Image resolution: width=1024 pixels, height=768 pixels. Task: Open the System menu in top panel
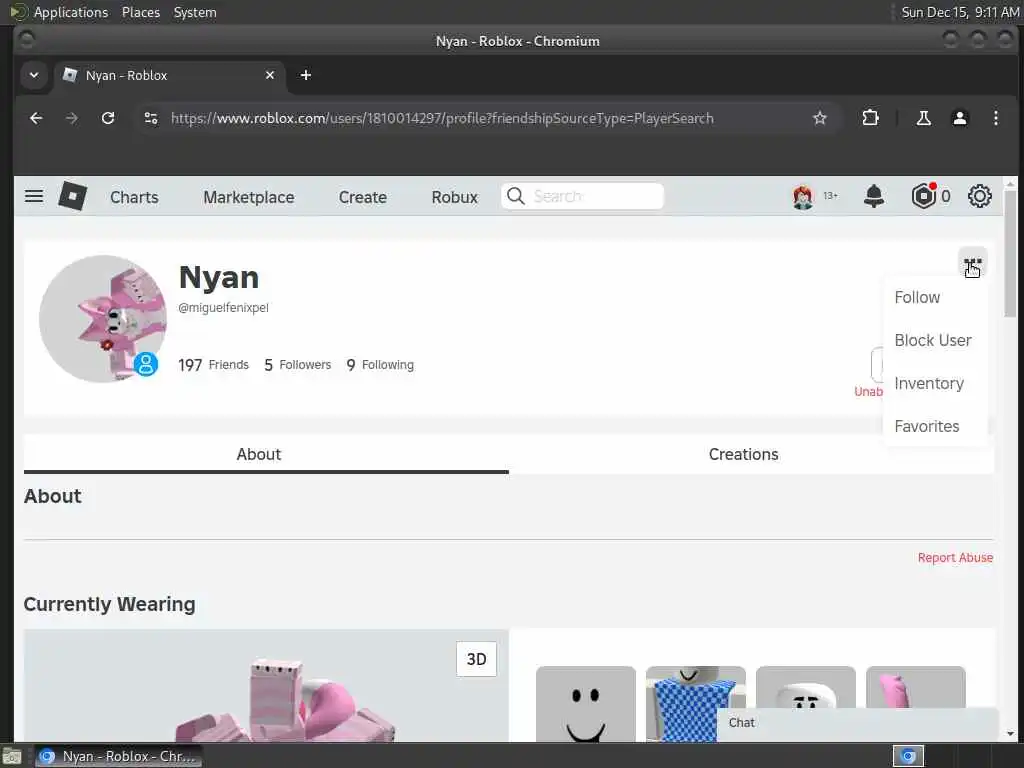(x=195, y=12)
